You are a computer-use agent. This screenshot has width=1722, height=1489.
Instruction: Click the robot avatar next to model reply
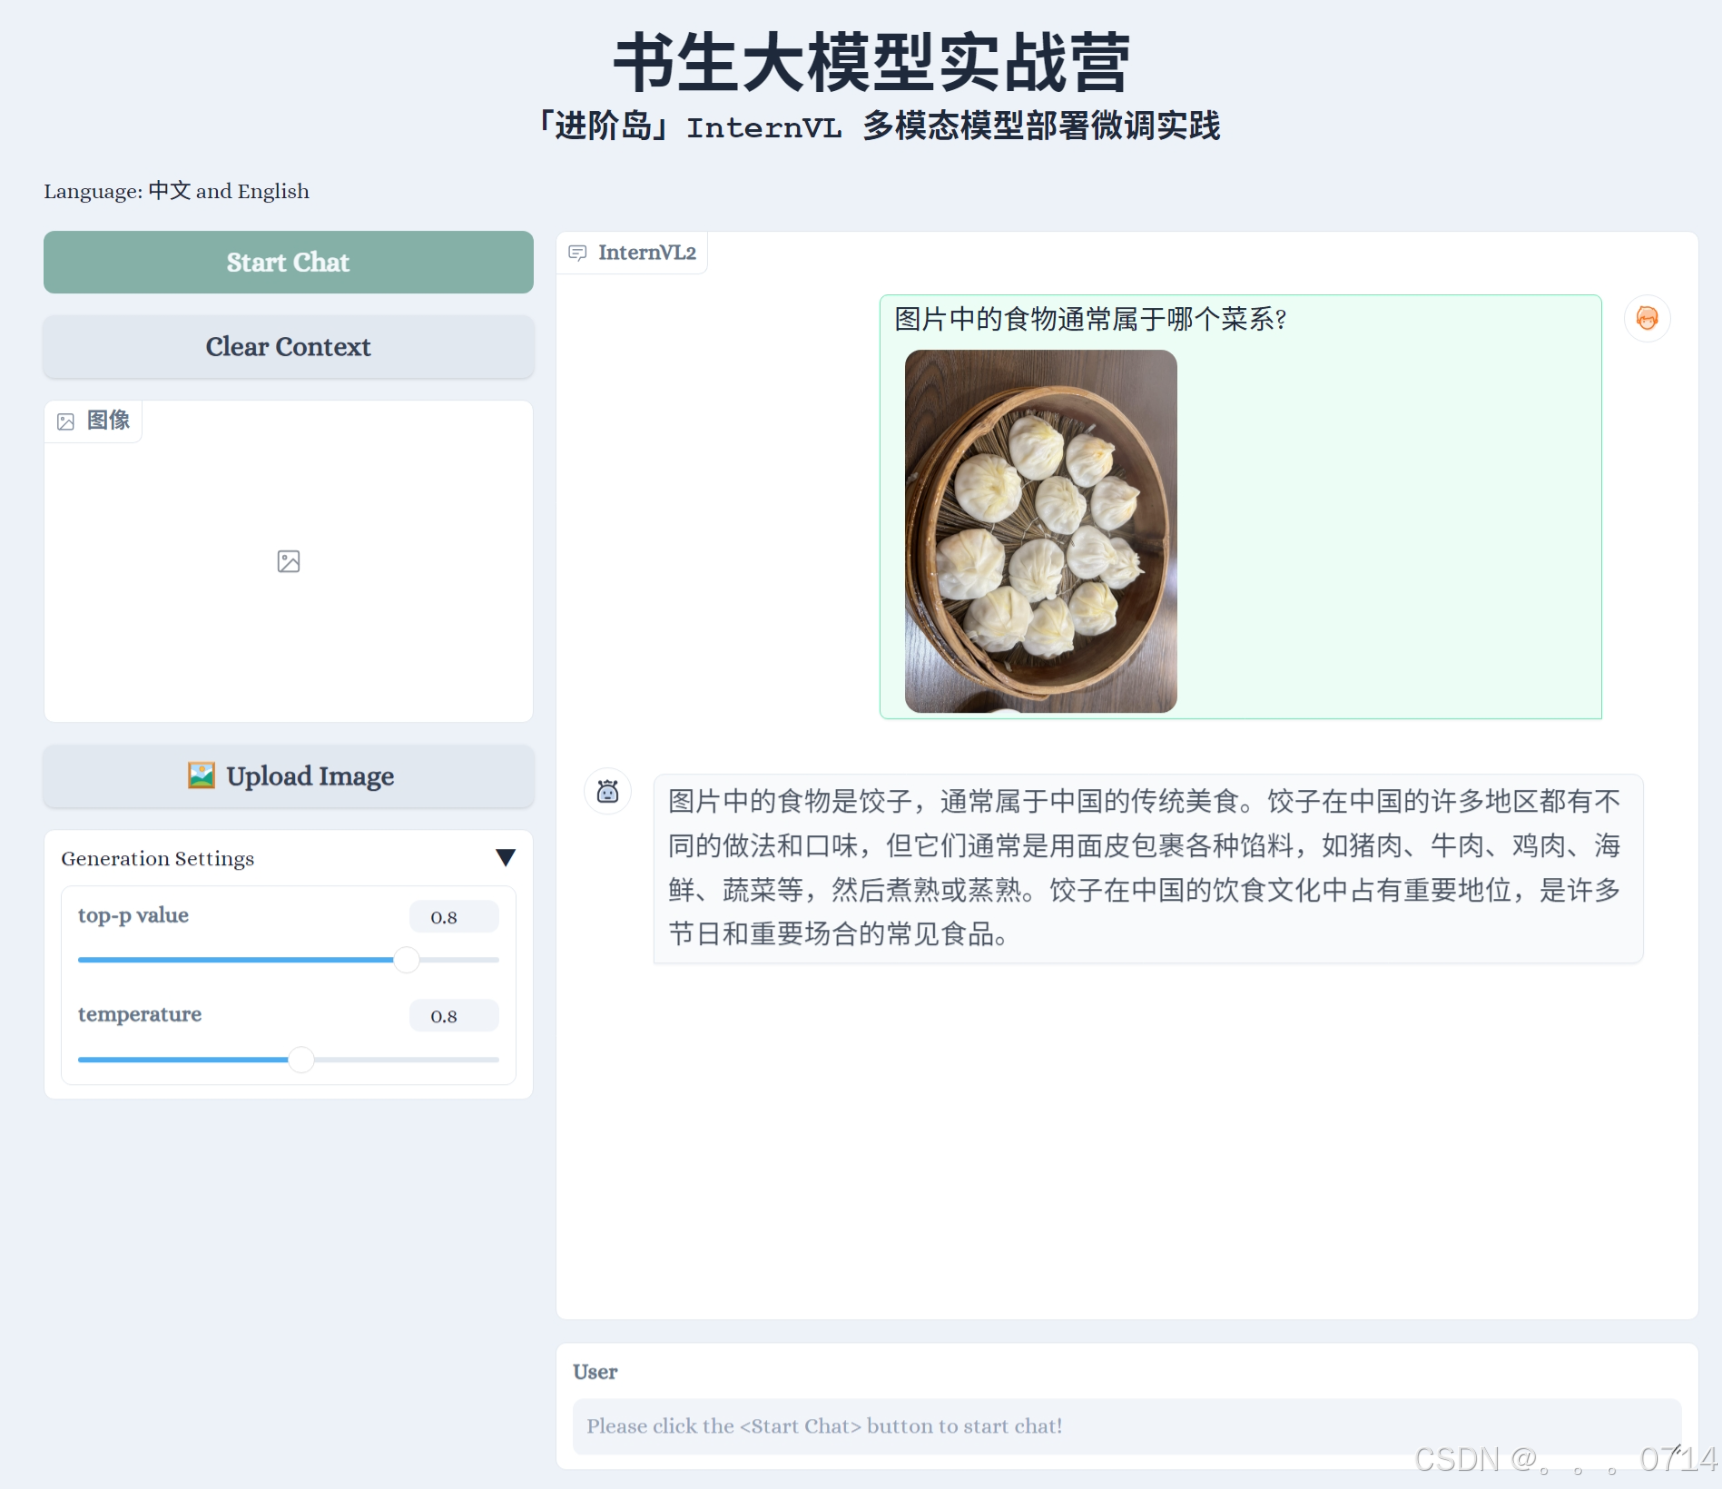[607, 790]
